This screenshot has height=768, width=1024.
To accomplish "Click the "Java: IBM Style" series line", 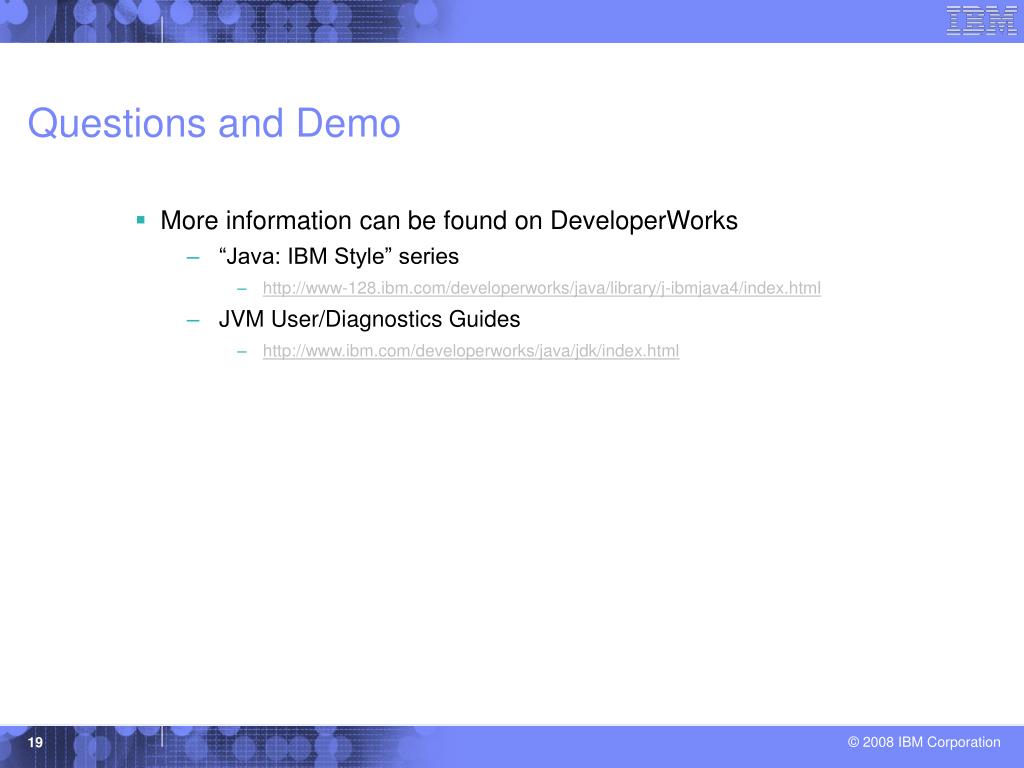I will coord(338,256).
